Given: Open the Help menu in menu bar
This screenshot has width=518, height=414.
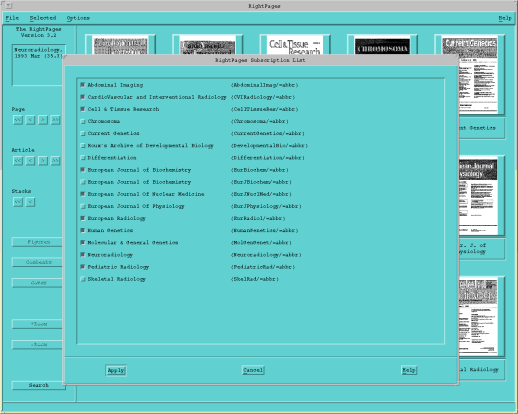Looking at the screenshot, I should coord(505,18).
